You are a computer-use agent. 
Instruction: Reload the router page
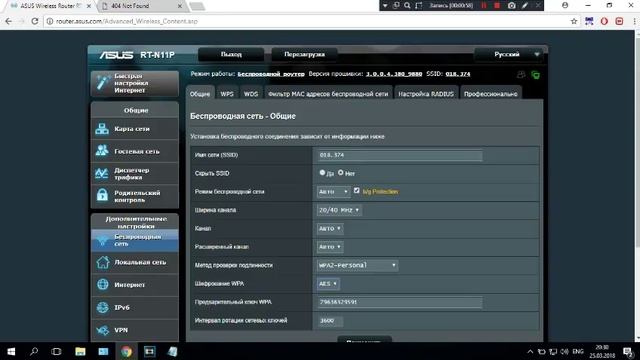click(35, 21)
